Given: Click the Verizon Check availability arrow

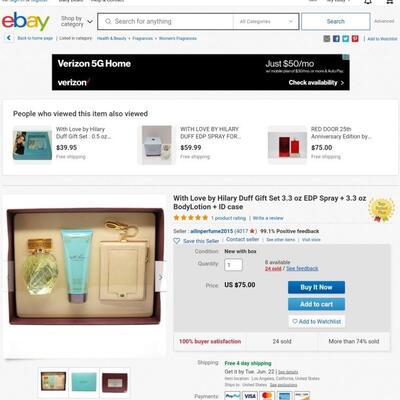Looking at the screenshot, I should click(342, 83).
